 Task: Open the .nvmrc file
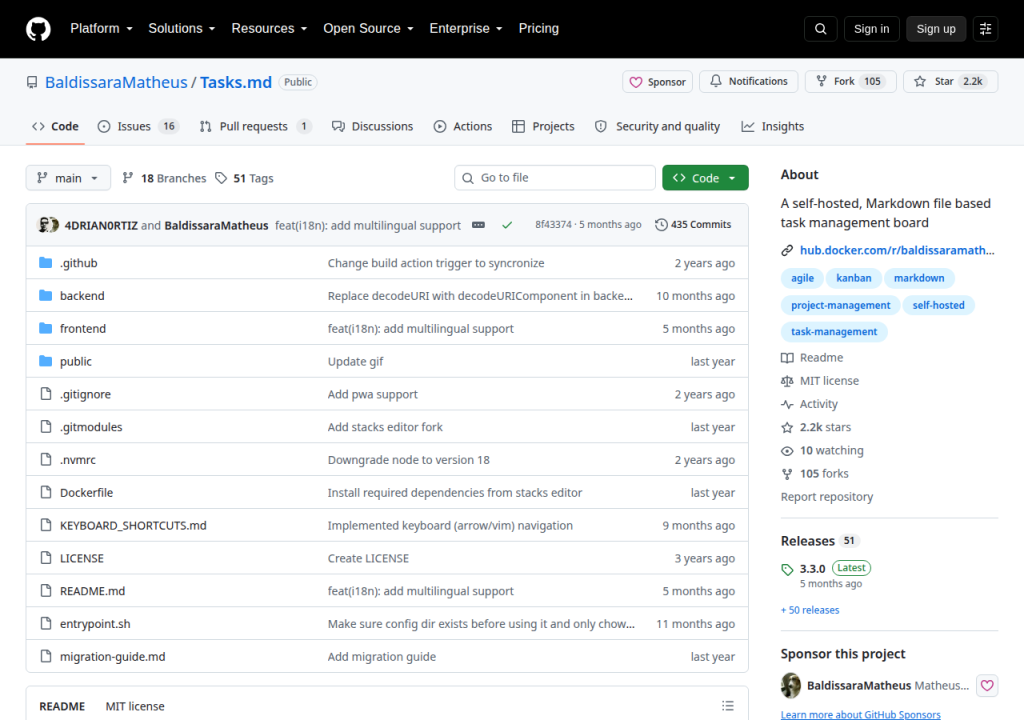(78, 459)
